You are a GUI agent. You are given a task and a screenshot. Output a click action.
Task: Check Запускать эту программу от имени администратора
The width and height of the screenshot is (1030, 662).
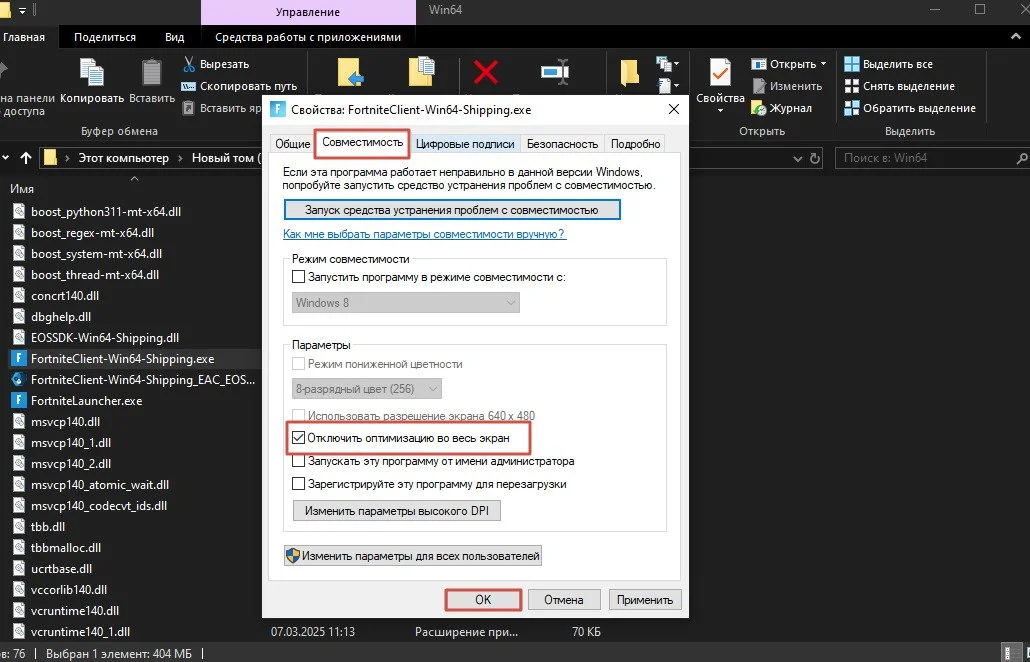[298, 461]
